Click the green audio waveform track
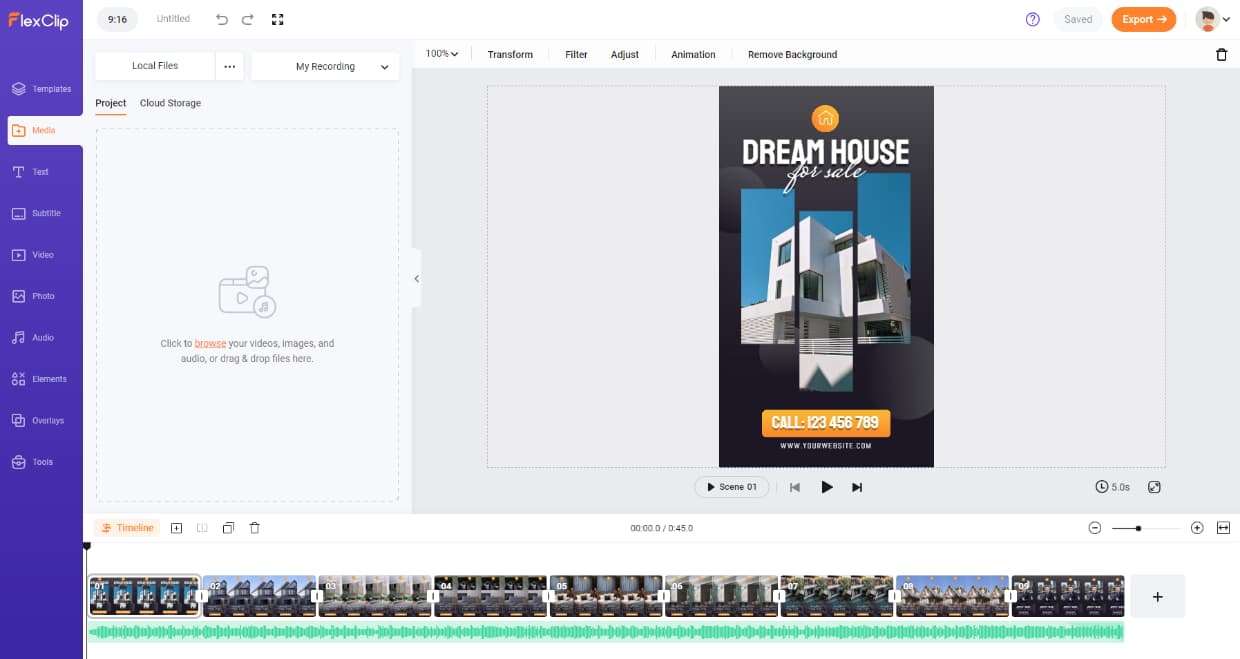 click(x=606, y=632)
